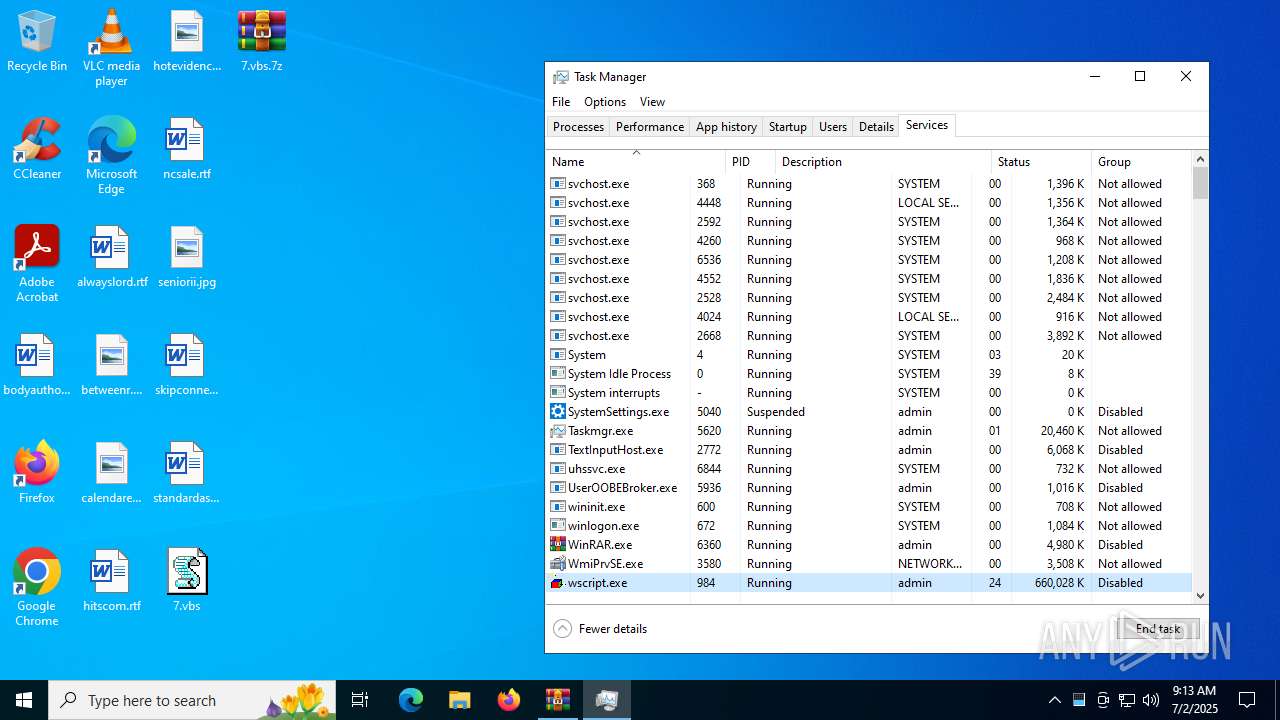1280x720 pixels.
Task: Launch VLC media player shortcut
Action: point(111,48)
